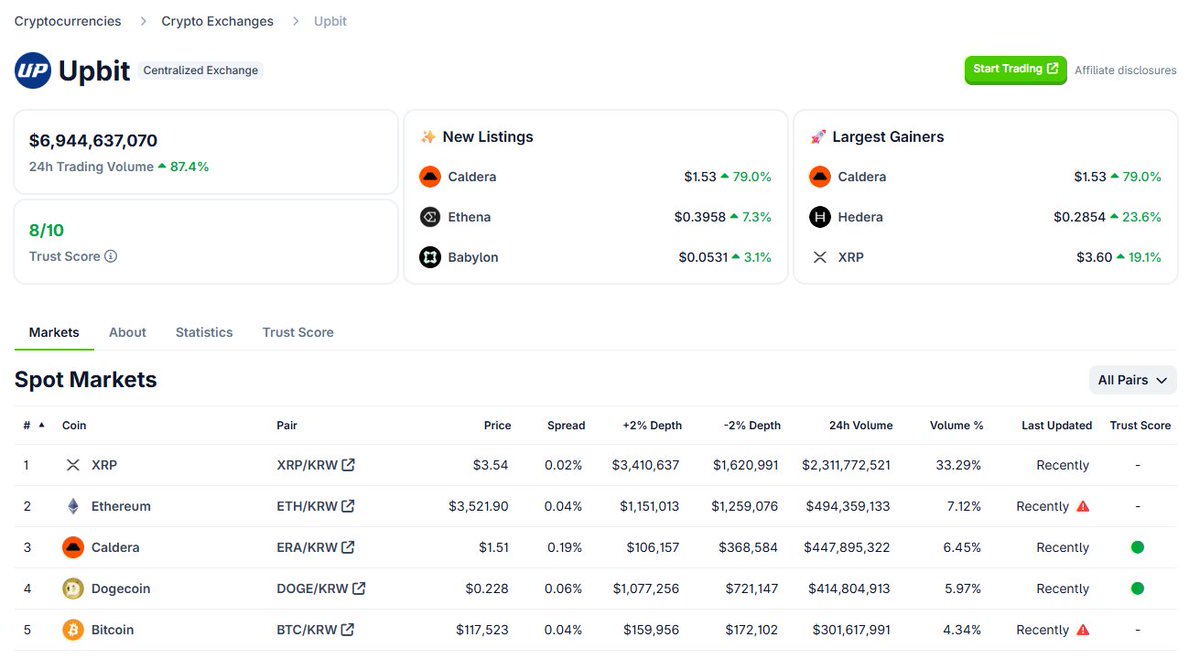1200x659 pixels.
Task: Click the Upbit logo icon
Action: (33, 70)
